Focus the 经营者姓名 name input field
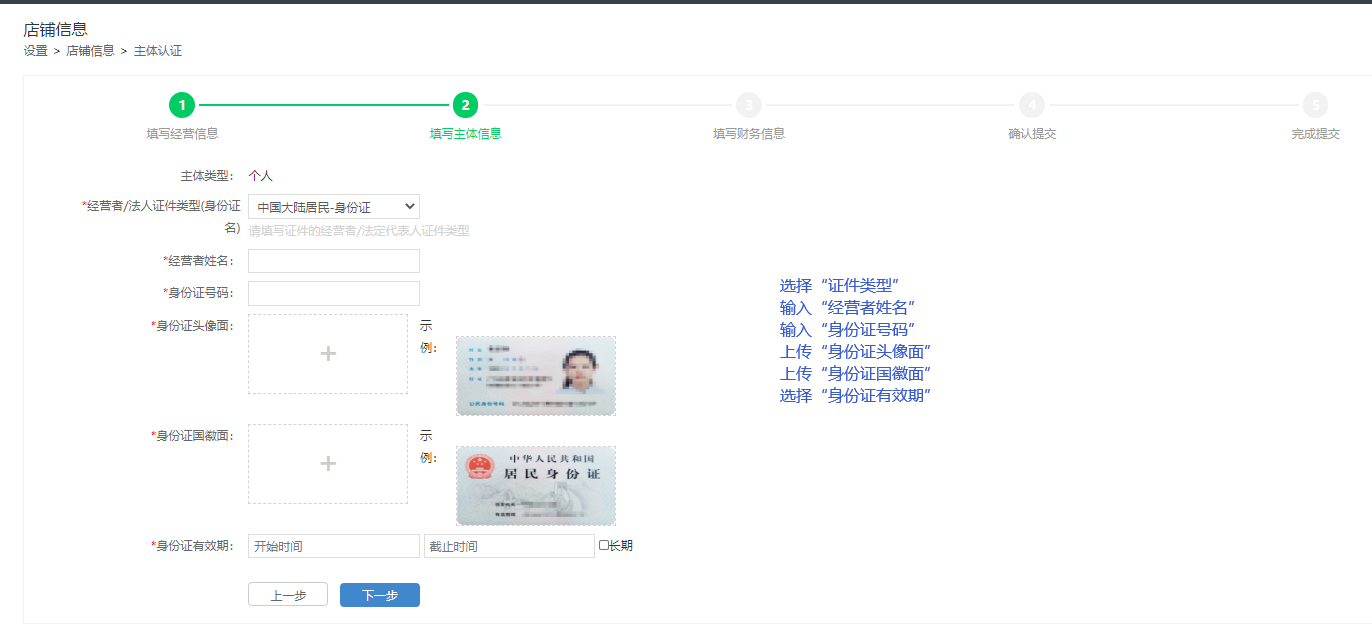1372x638 pixels. [334, 261]
